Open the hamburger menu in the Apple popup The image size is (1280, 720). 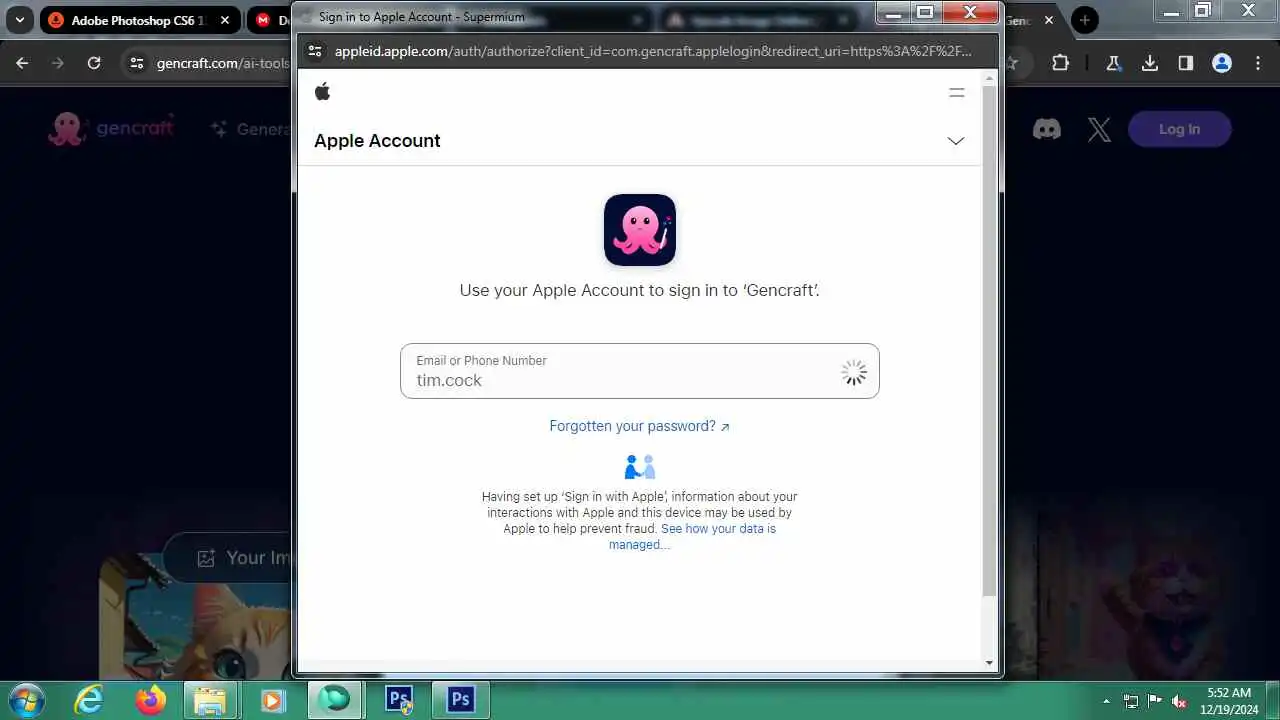(x=957, y=92)
